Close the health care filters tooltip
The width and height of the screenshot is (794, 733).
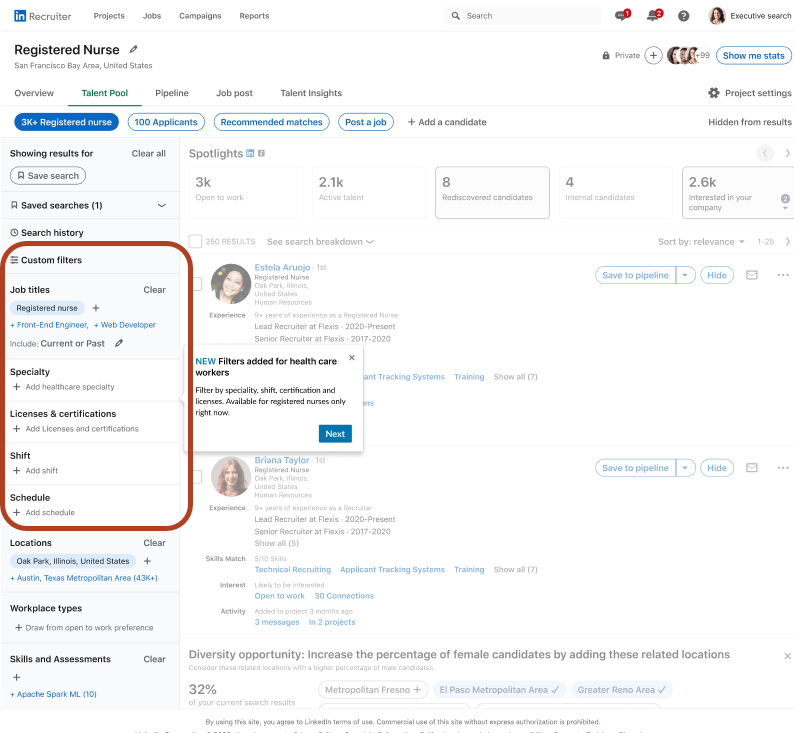click(351, 357)
